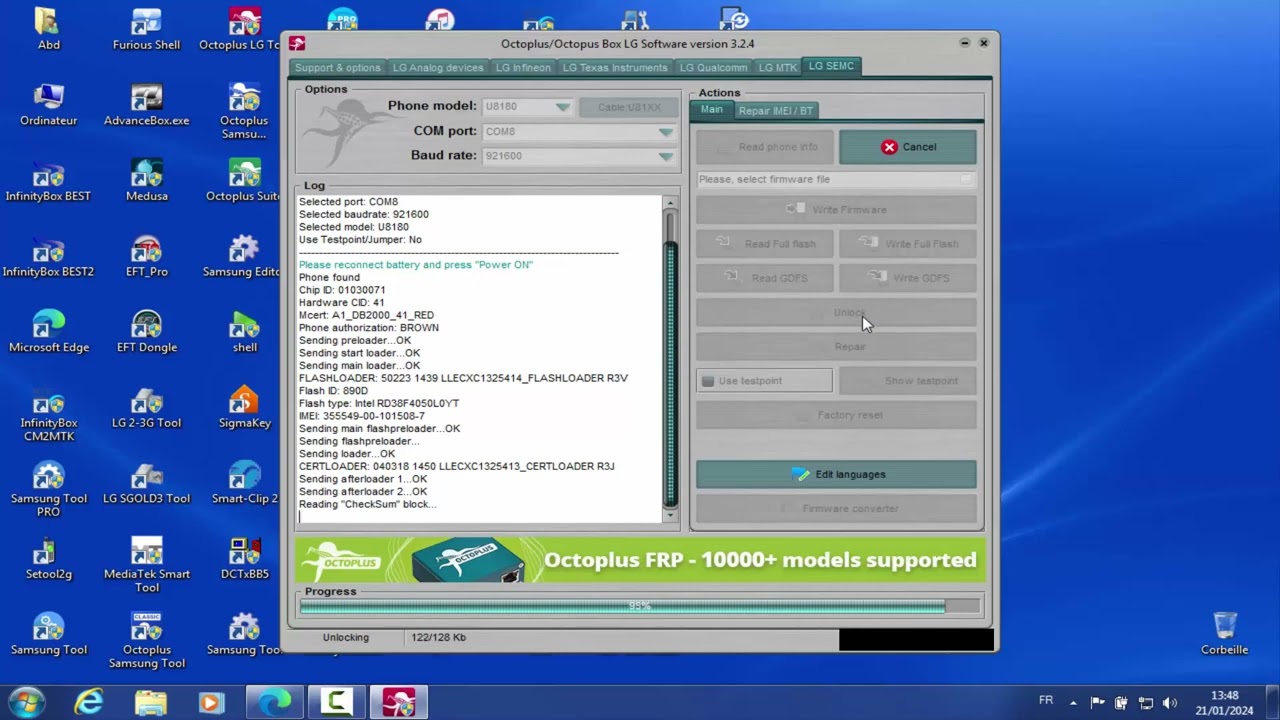1280x720 pixels.
Task: Click the Octoplus FRP promotional banner
Action: 640,560
